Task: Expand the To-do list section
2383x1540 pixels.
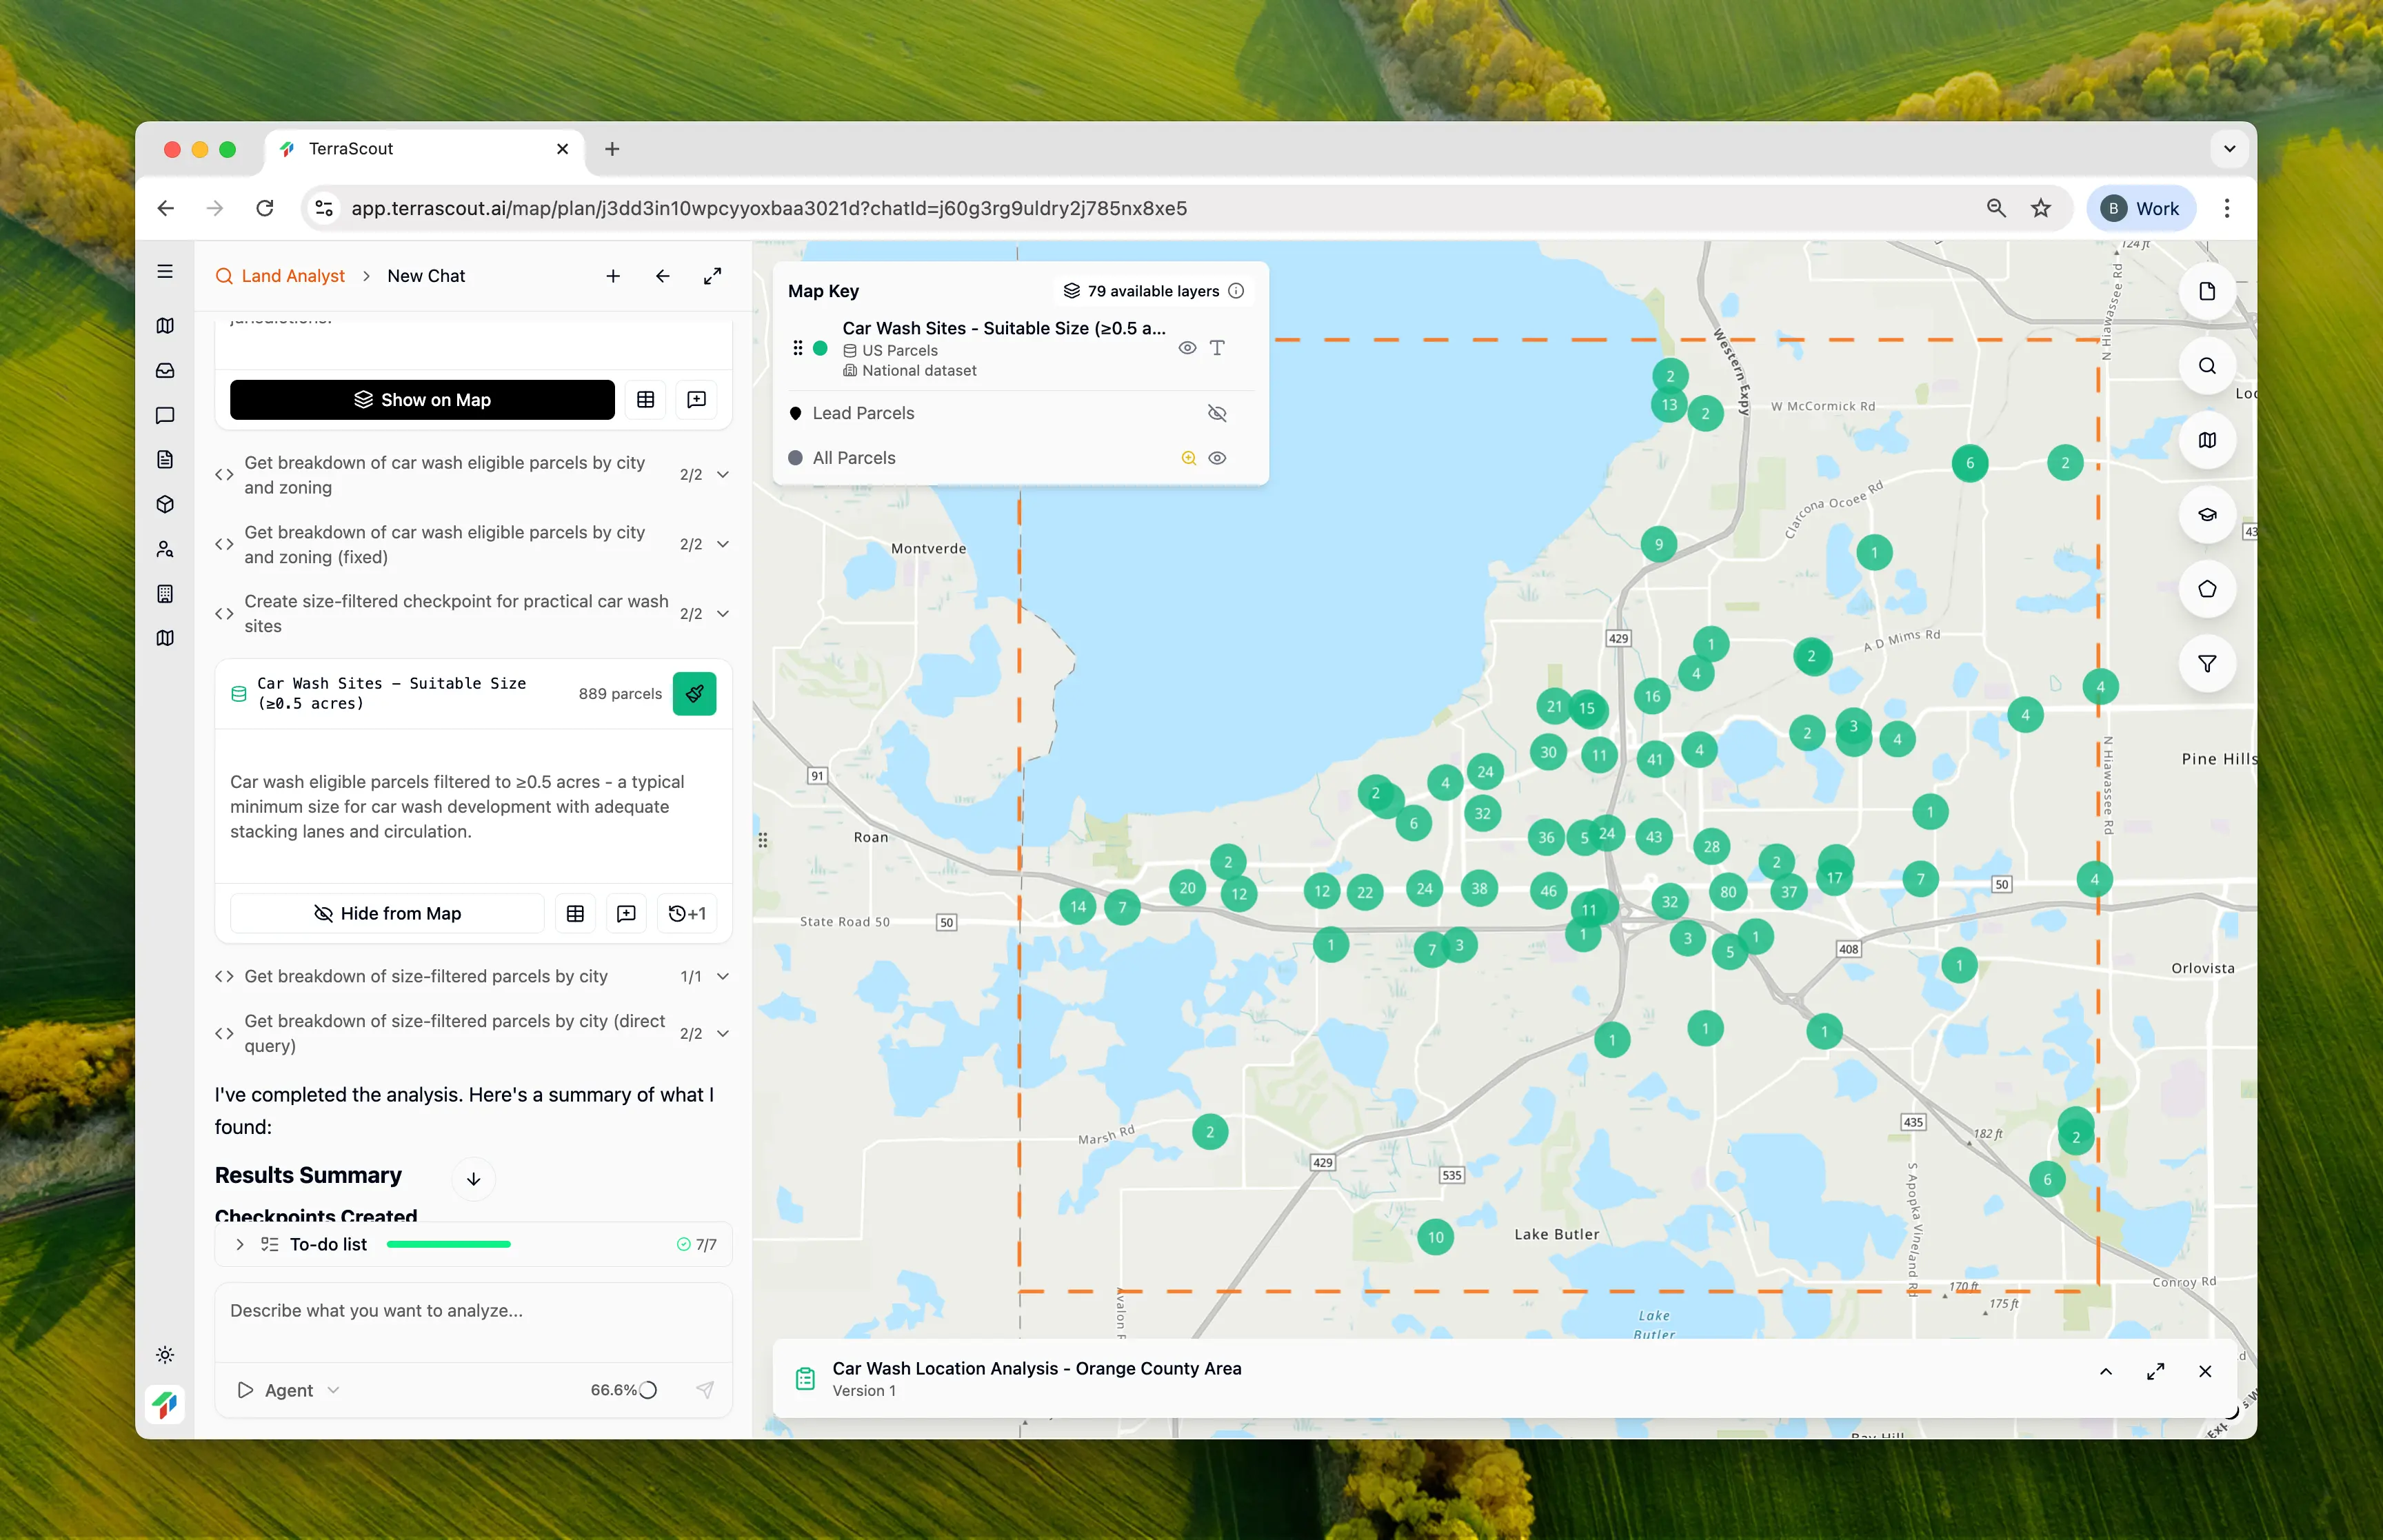Action: click(x=240, y=1244)
